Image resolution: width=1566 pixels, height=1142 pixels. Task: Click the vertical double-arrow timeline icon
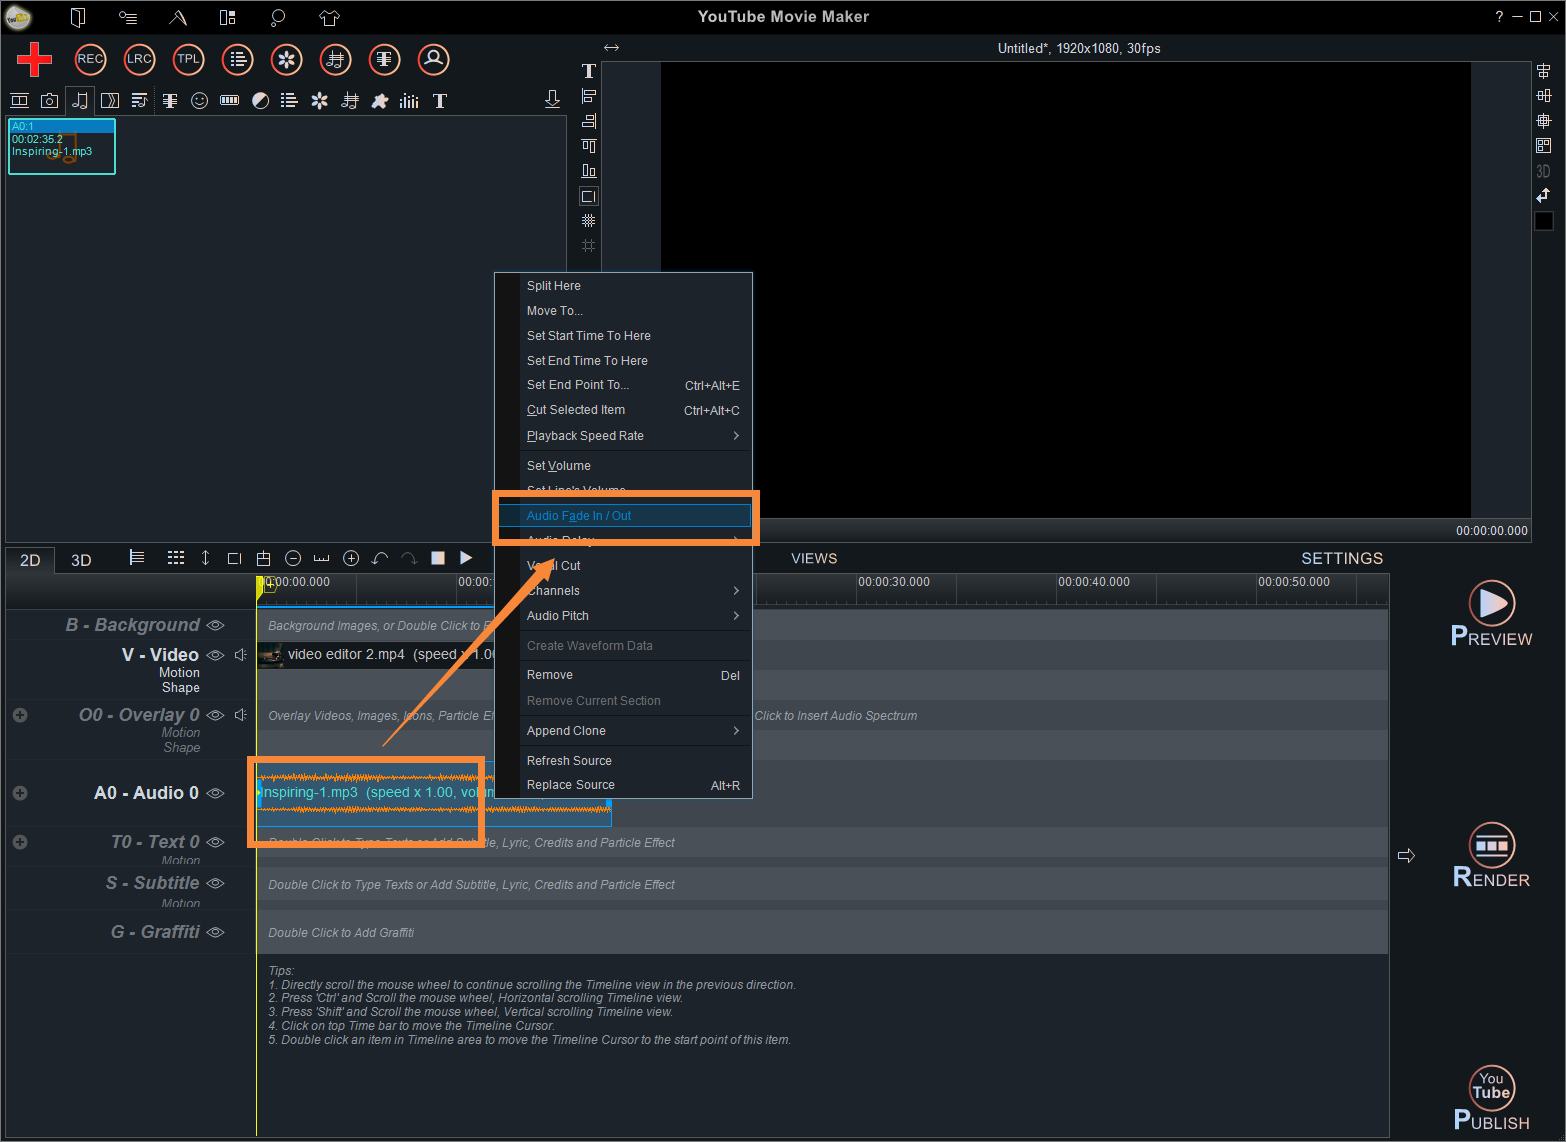pos(205,558)
